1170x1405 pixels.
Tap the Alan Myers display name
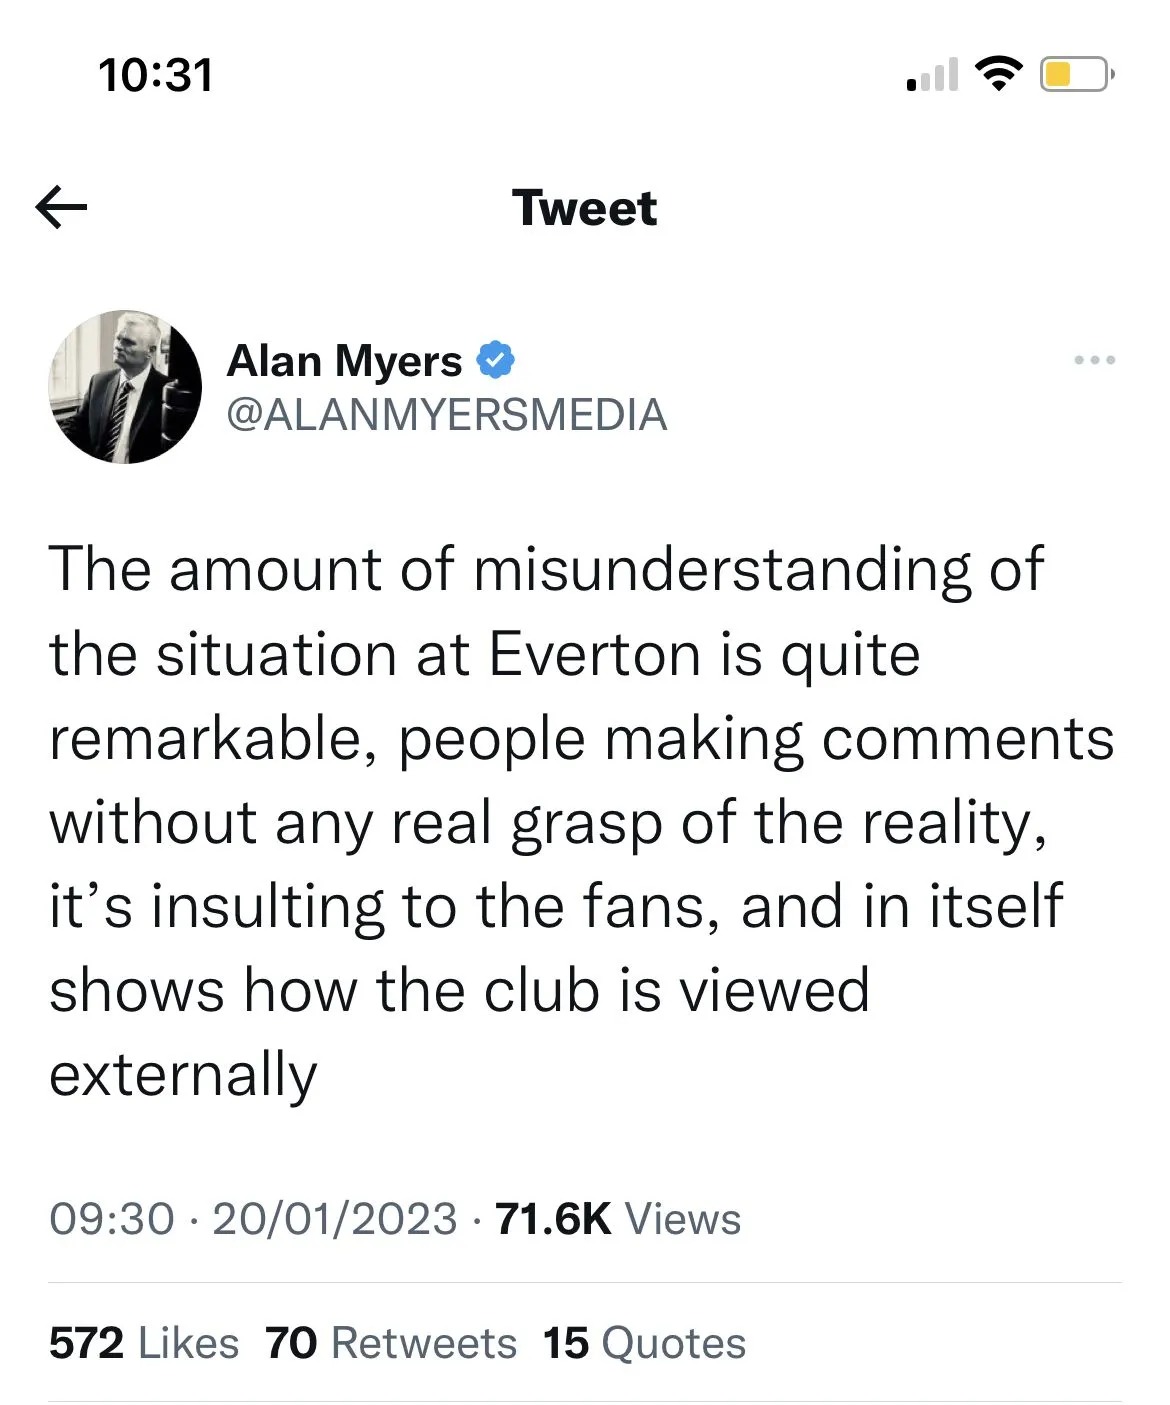(345, 361)
